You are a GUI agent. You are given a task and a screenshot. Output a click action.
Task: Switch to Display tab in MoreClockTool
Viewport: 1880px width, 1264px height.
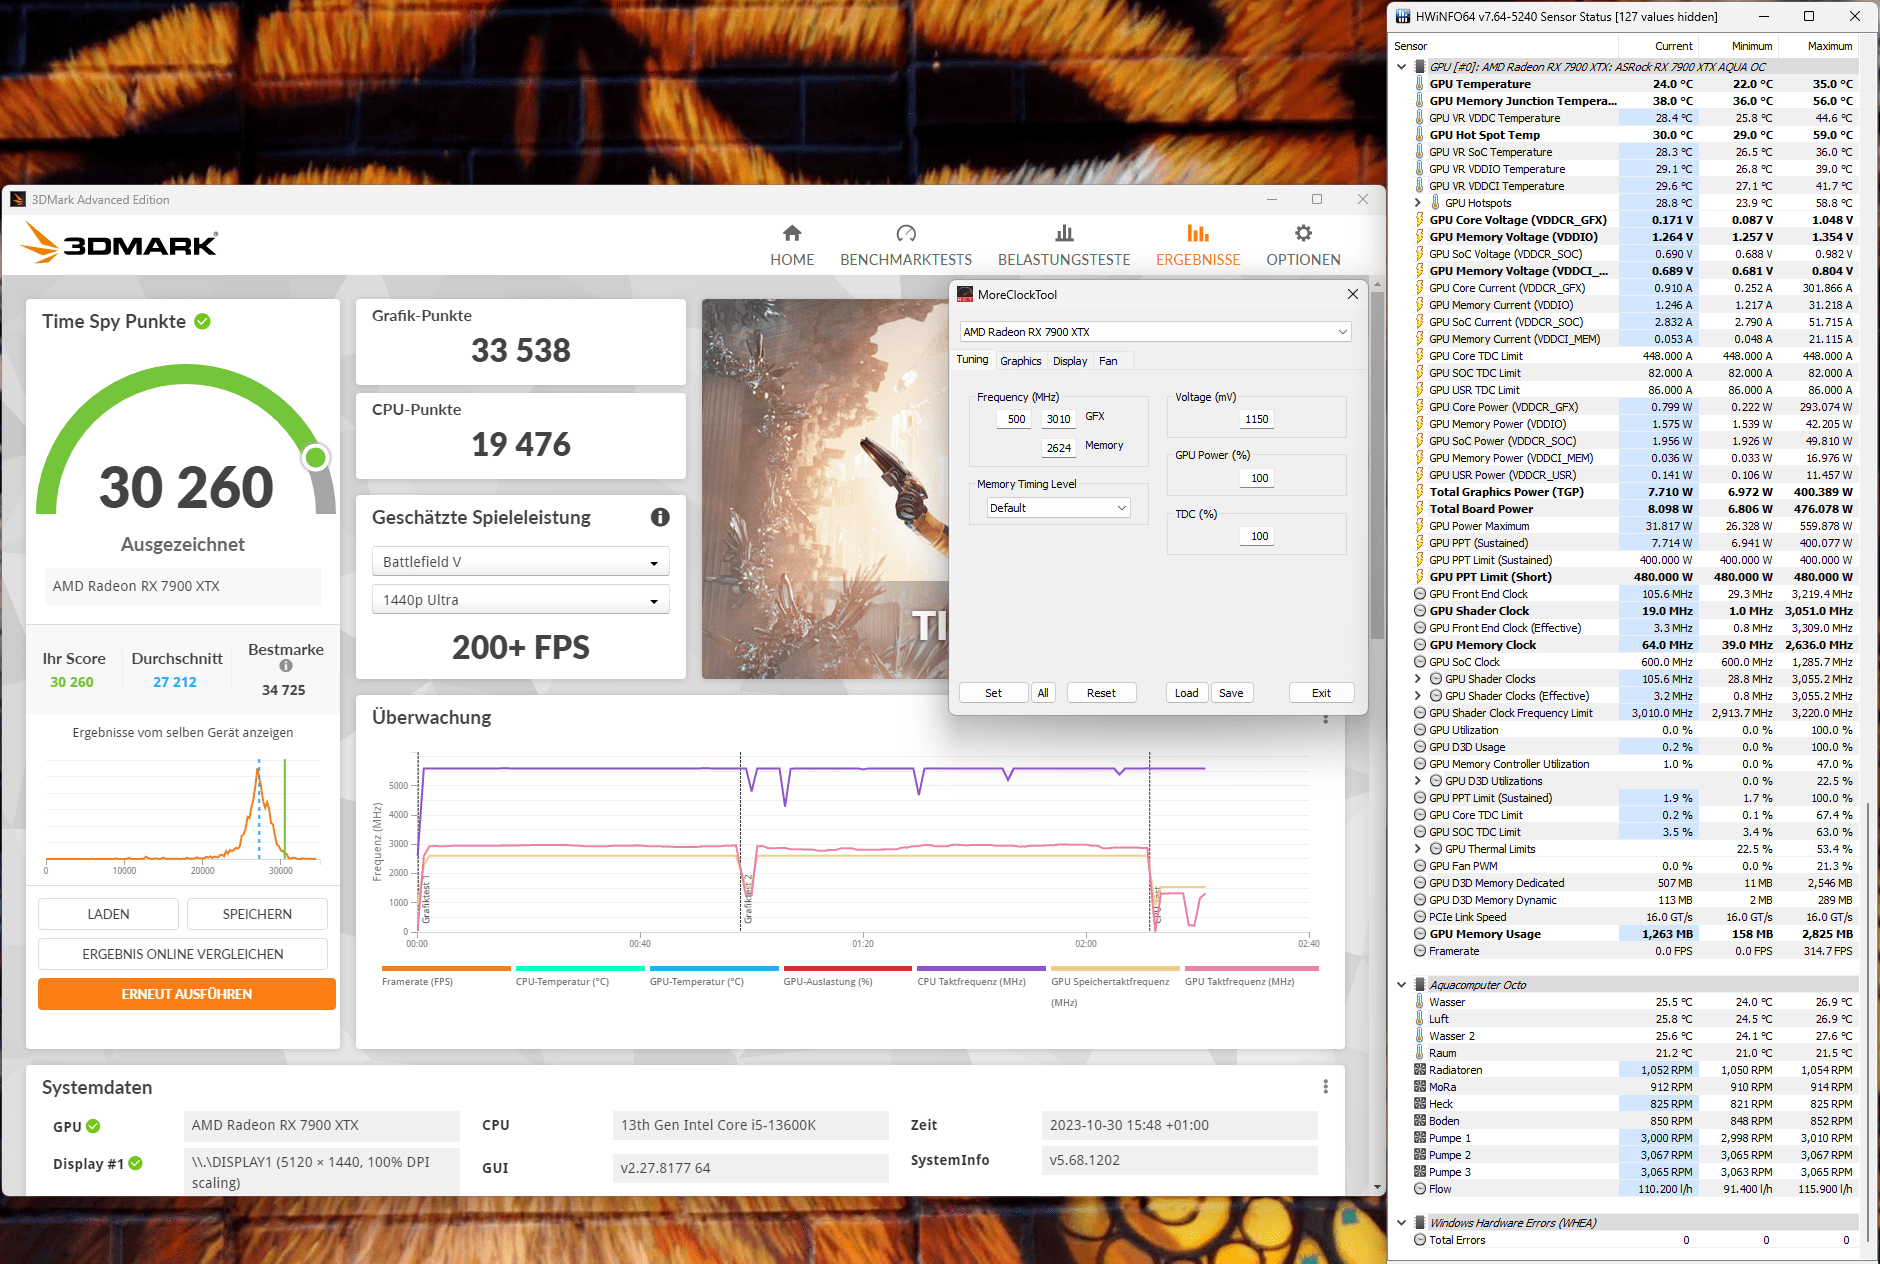1070,361
